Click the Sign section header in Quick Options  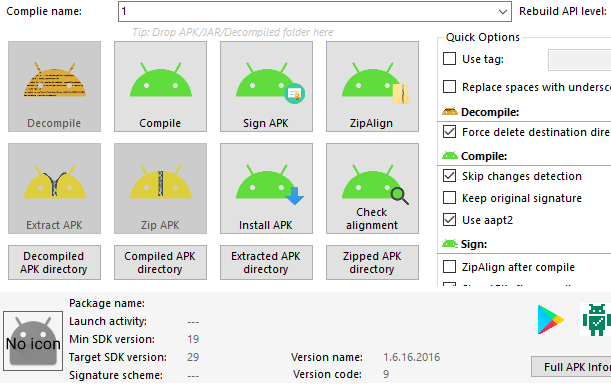tap(474, 244)
